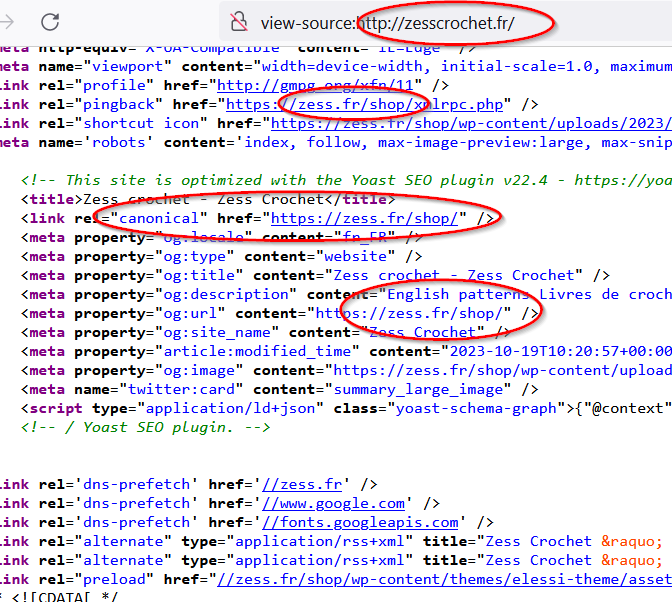Click the not-secure padlock icon
Screen dimensions: 672x602
pyautogui.click(x=239, y=21)
